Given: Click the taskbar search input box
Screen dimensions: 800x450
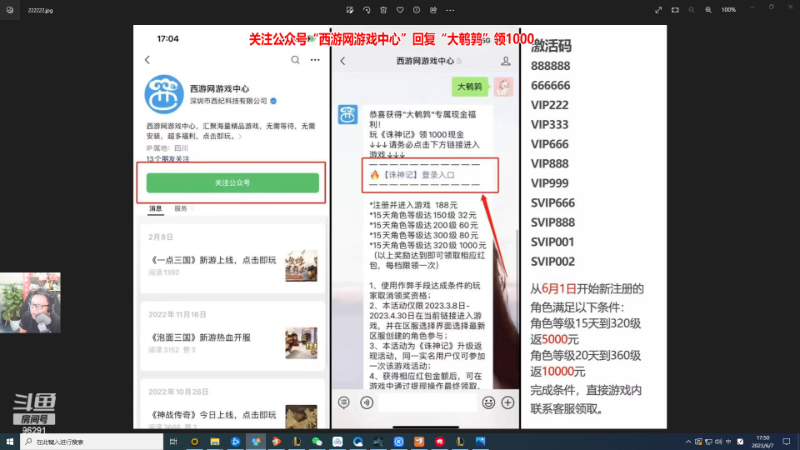Looking at the screenshot, I should [x=92, y=442].
